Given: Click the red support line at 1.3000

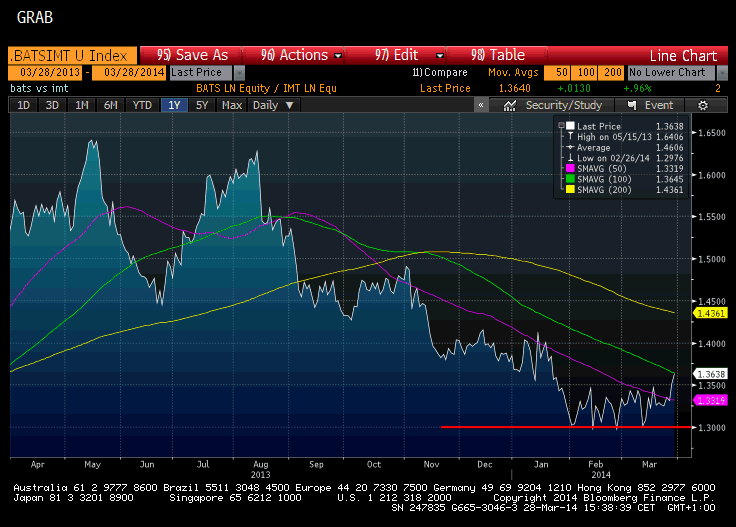Looking at the screenshot, I should 566,427.
